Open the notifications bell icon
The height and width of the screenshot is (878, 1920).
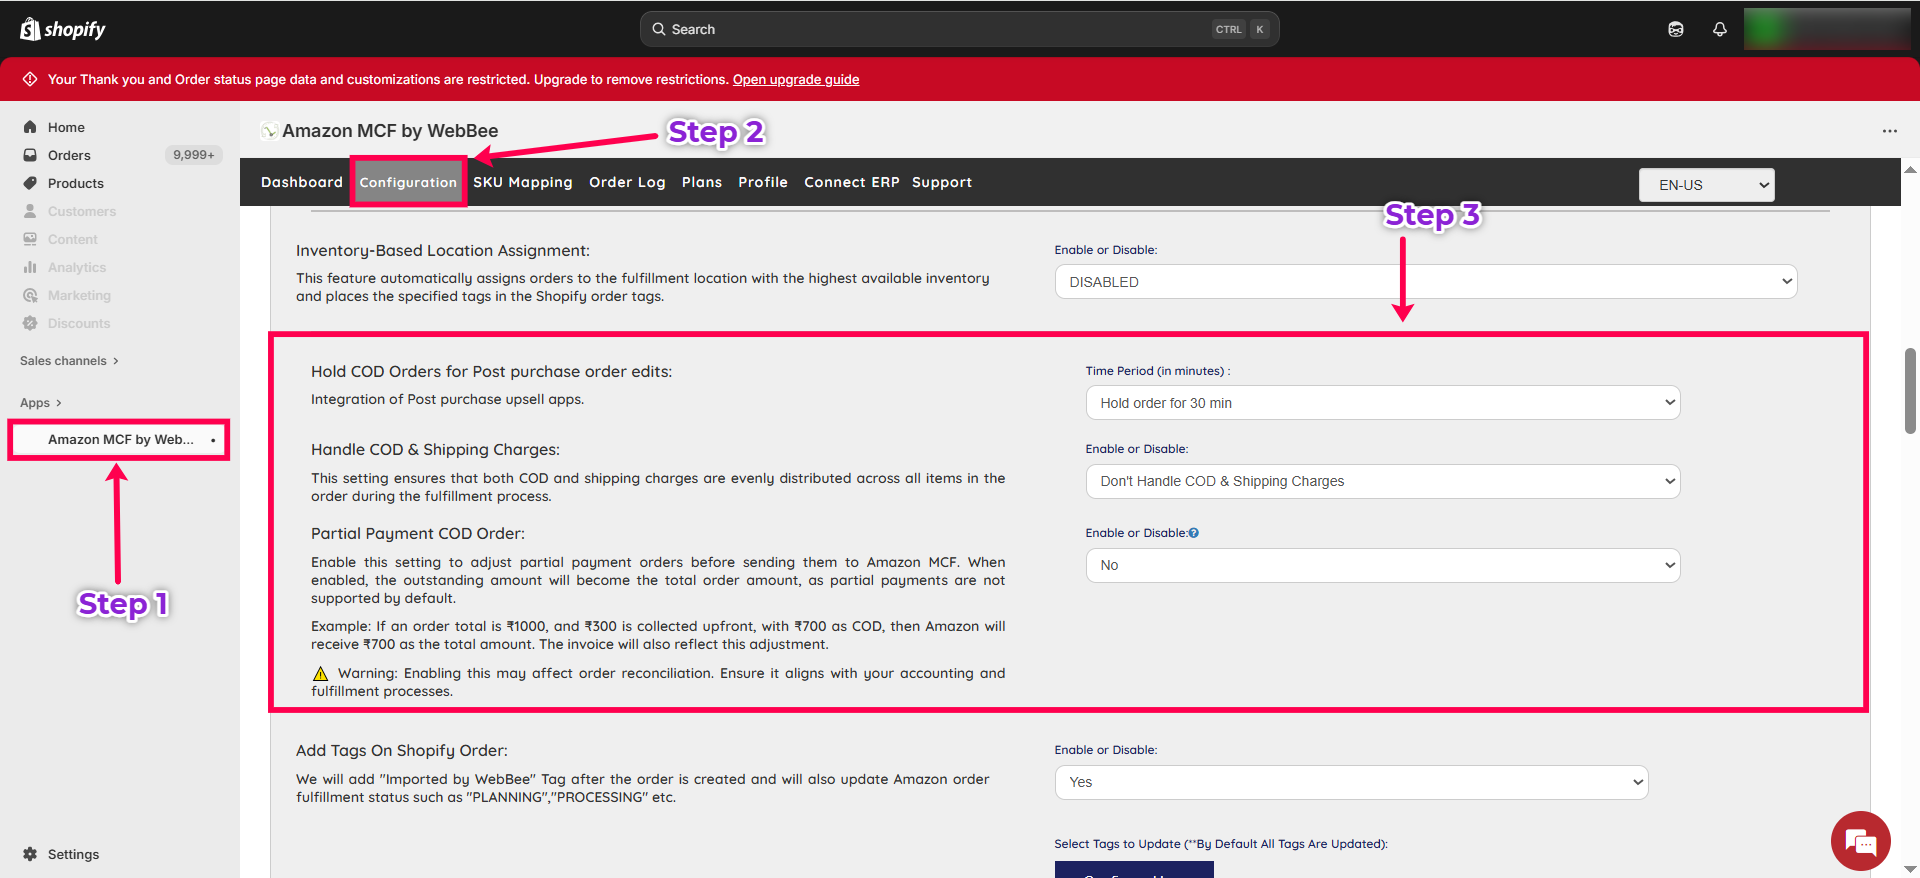point(1719,29)
